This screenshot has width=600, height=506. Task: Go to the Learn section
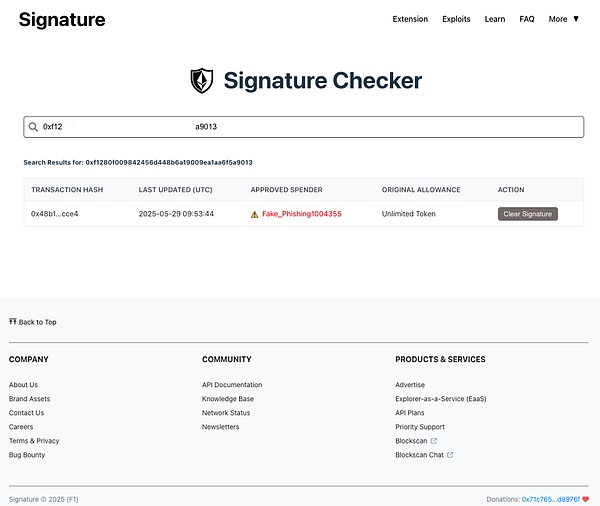pyautogui.click(x=494, y=19)
